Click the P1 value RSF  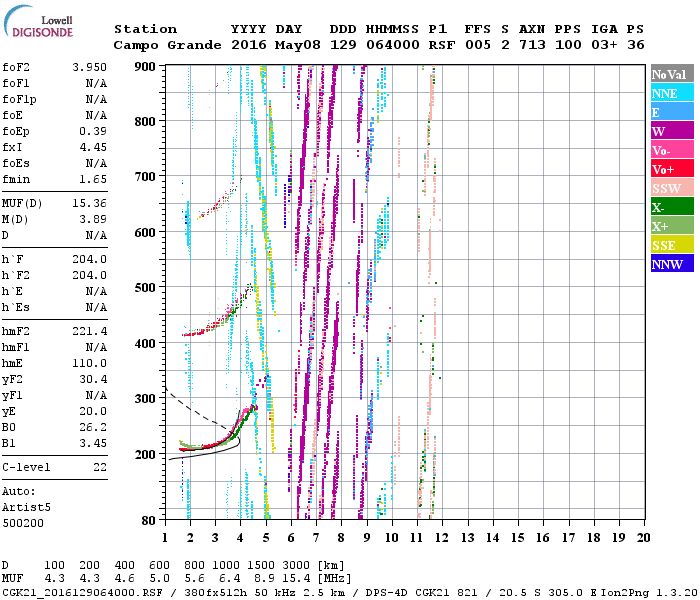[442, 45]
